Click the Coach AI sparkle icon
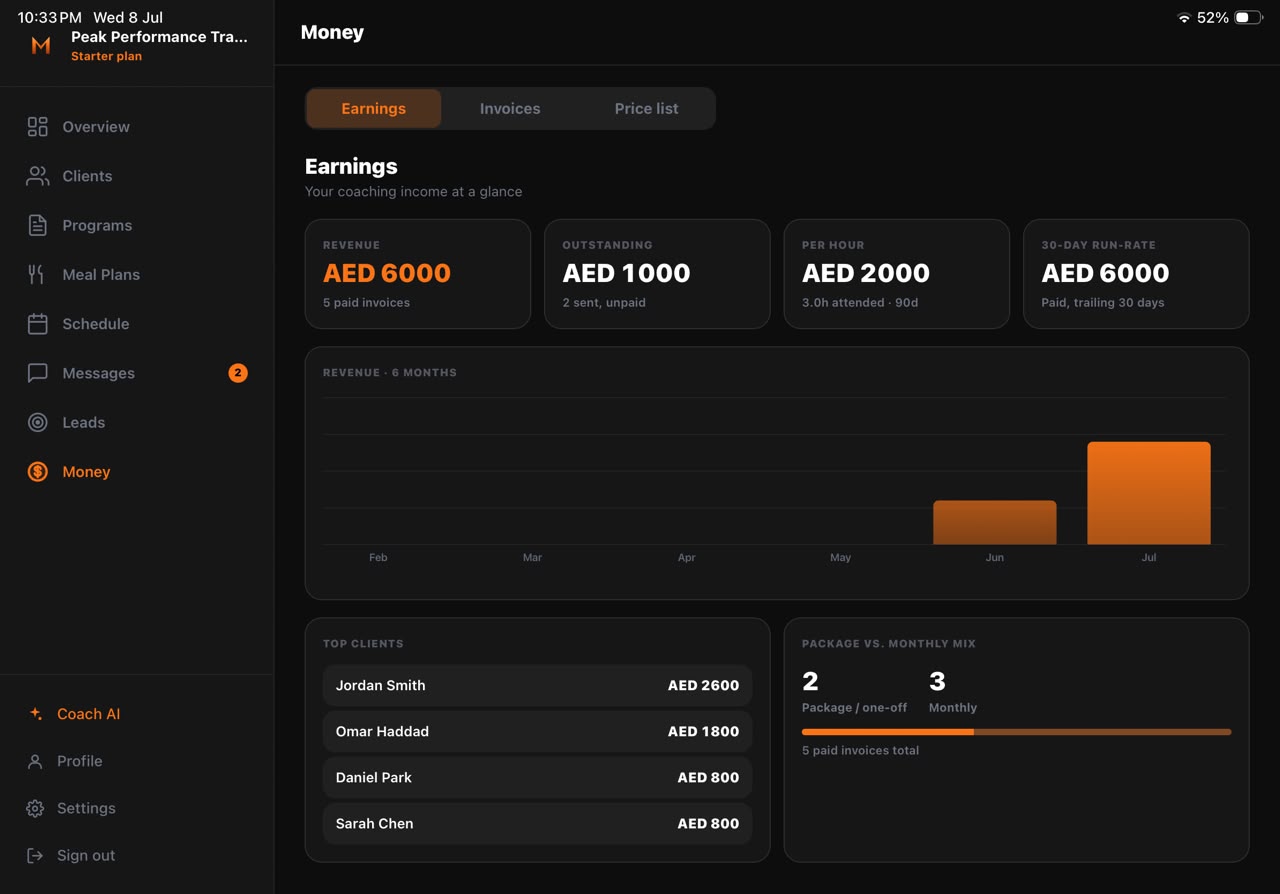 pyautogui.click(x=35, y=714)
